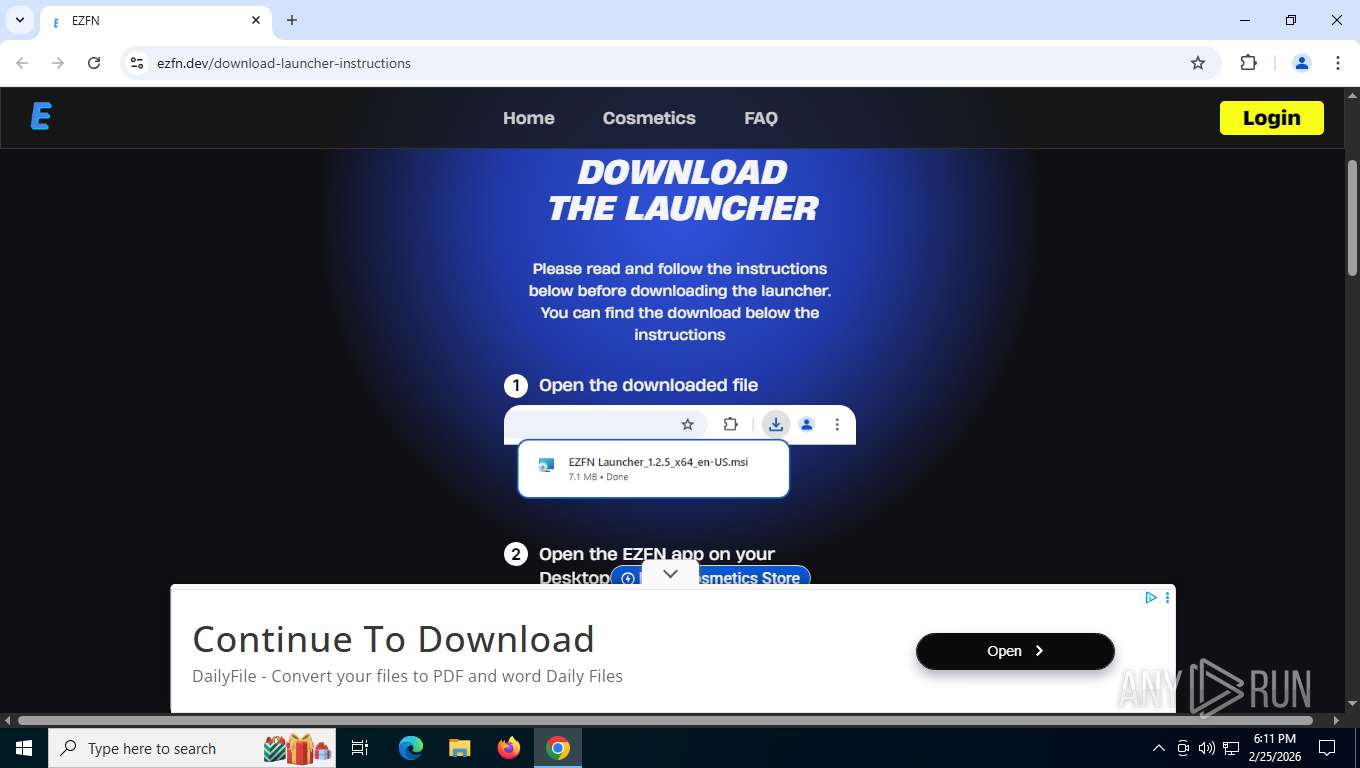Open the Windows Start menu
This screenshot has height=768, width=1360.
coord(24,748)
